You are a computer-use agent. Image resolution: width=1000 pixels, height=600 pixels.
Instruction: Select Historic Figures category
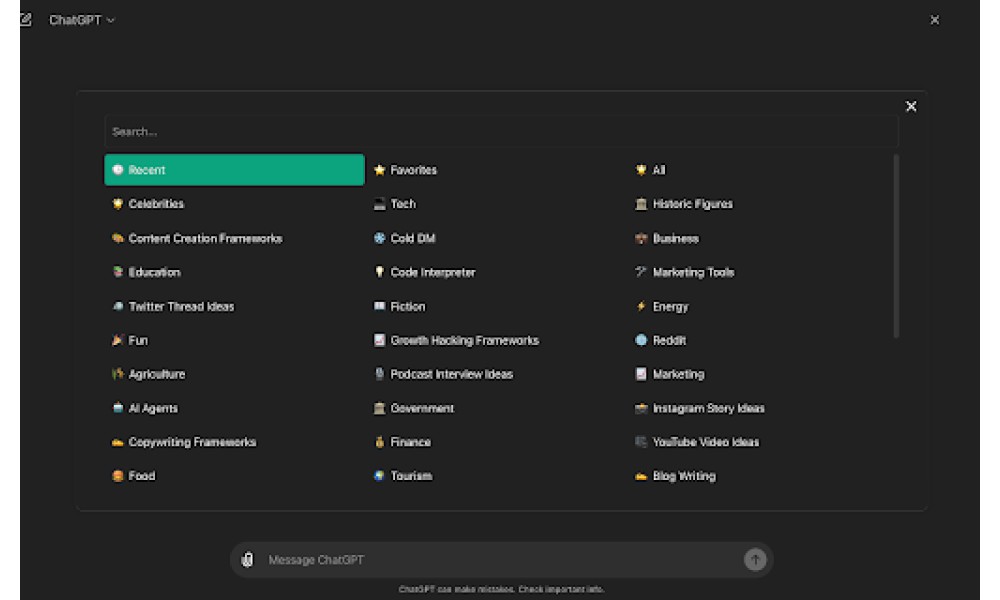759,204
